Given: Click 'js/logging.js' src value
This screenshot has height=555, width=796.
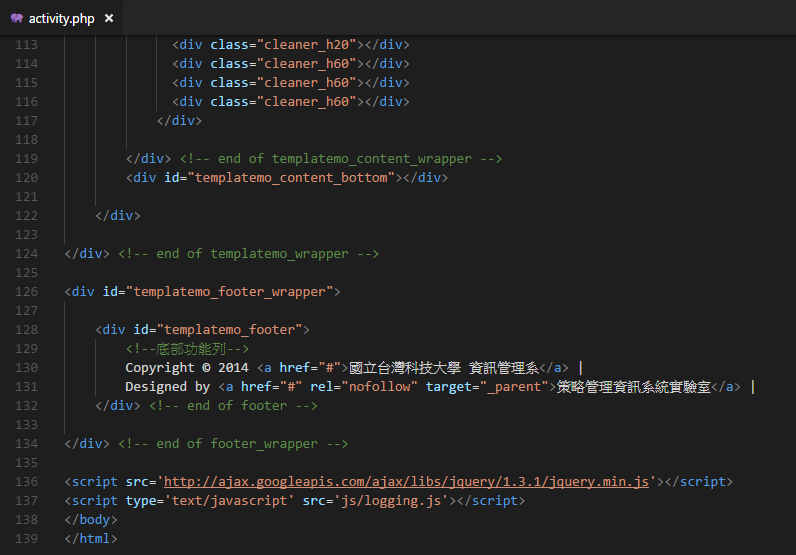Looking at the screenshot, I should [x=391, y=501].
